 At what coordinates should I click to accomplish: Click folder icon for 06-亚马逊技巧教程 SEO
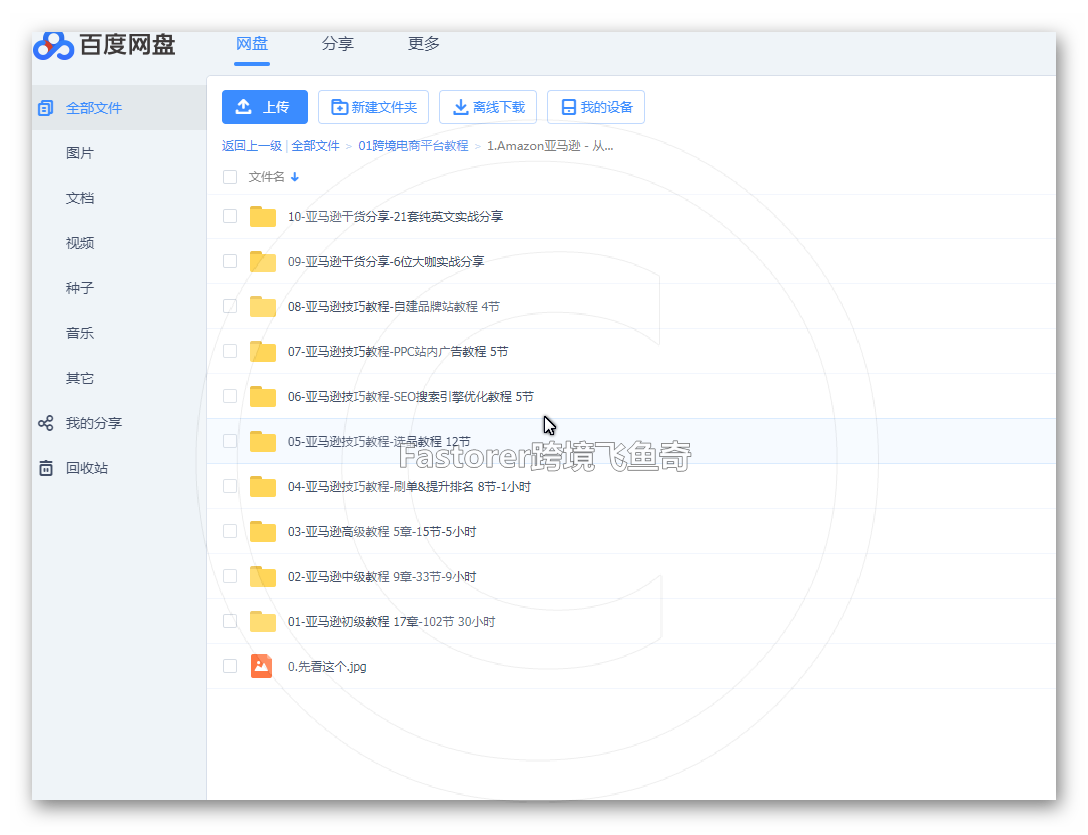(263, 396)
